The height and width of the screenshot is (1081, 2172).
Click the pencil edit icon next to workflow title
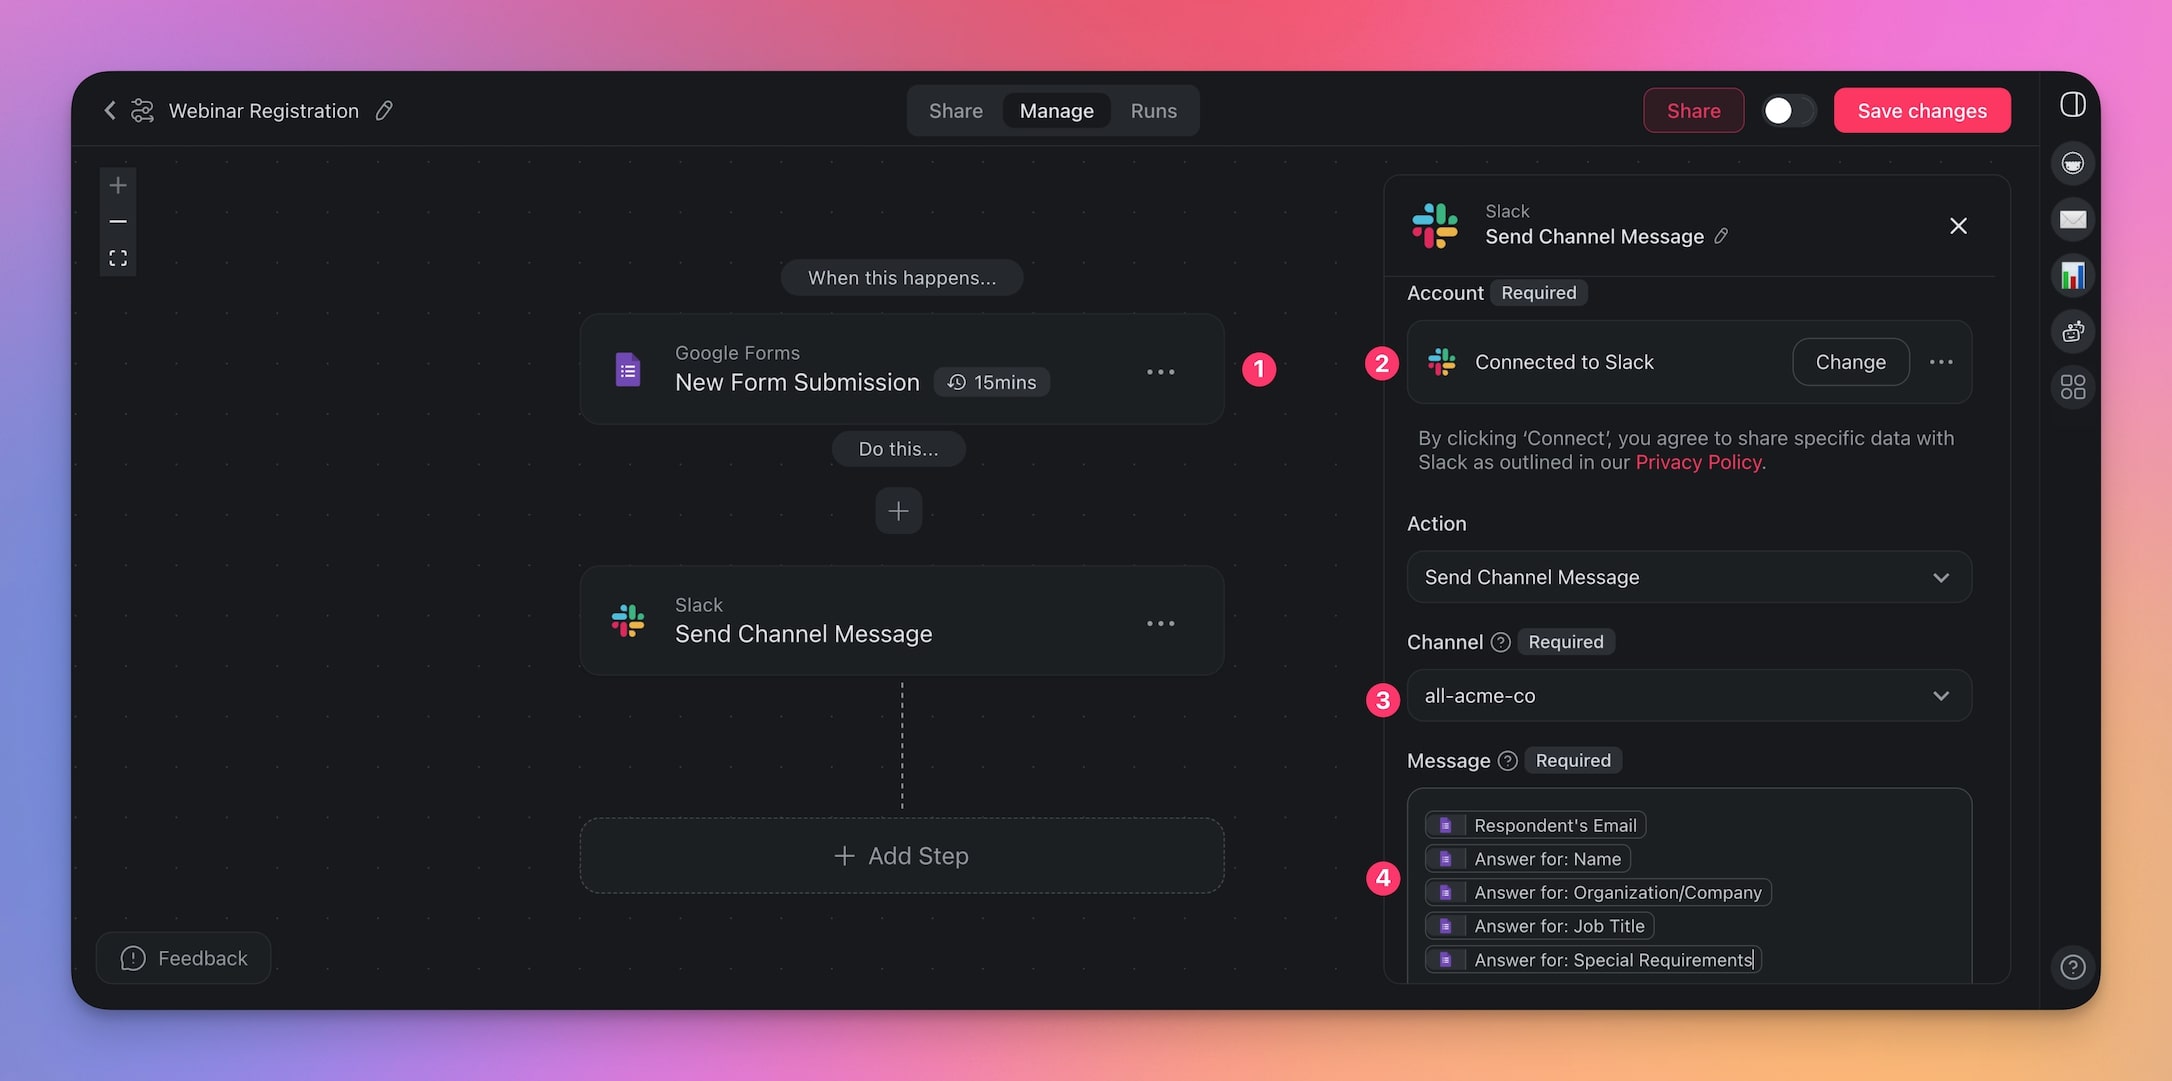click(x=384, y=109)
